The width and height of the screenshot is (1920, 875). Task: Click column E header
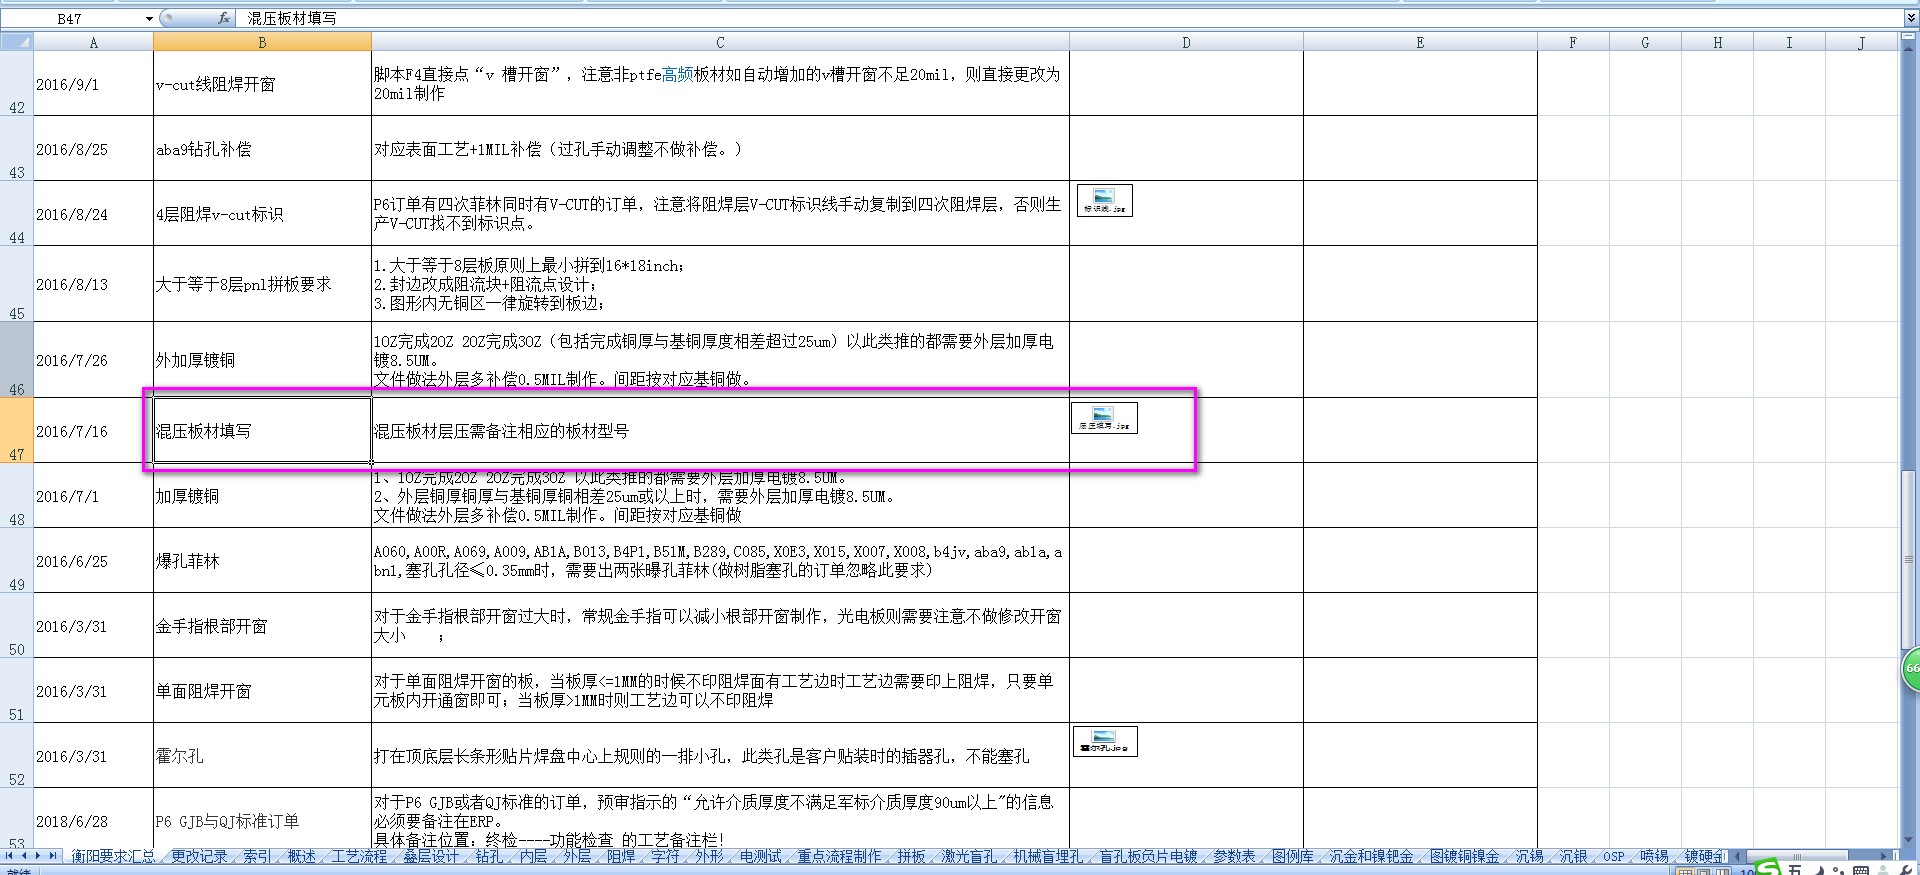point(1420,42)
